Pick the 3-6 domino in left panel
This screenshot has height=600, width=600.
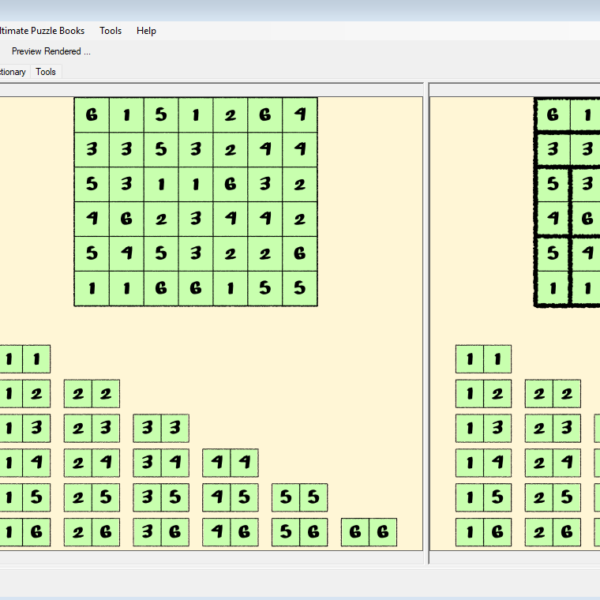161,533
